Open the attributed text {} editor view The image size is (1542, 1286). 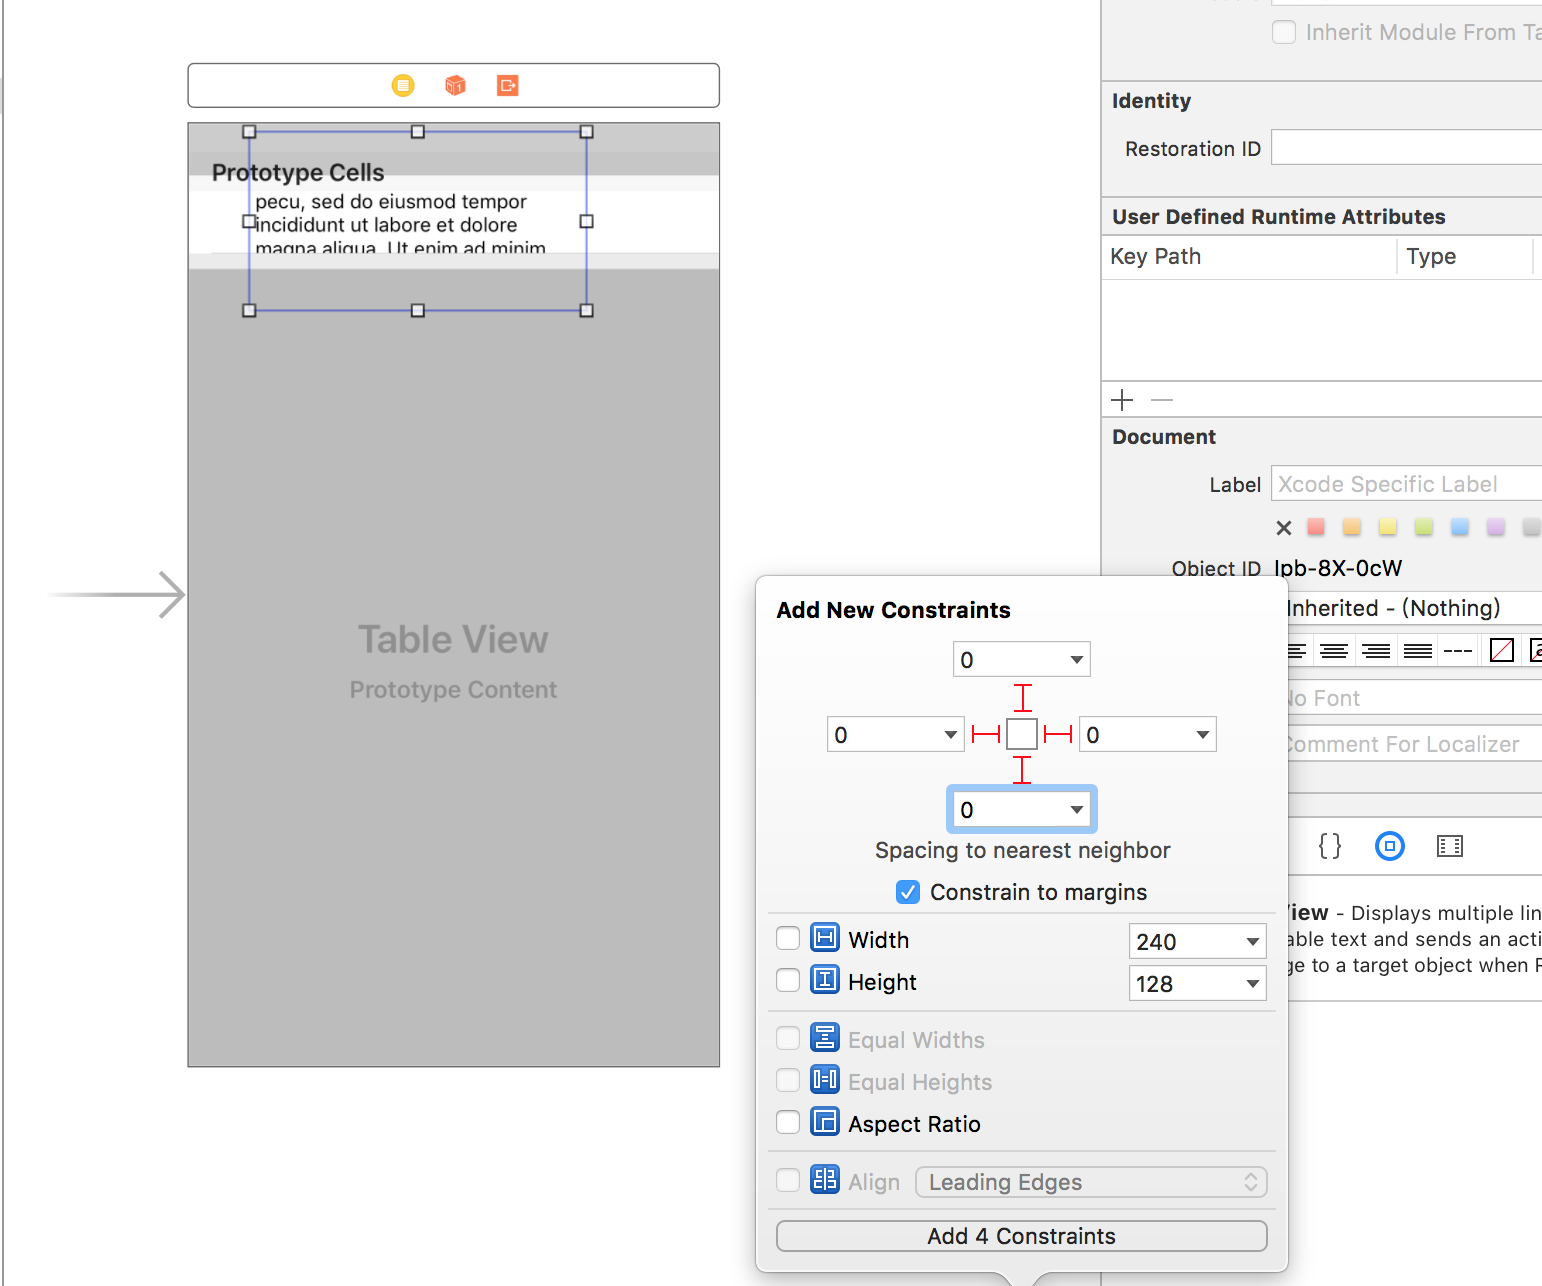coord(1330,846)
